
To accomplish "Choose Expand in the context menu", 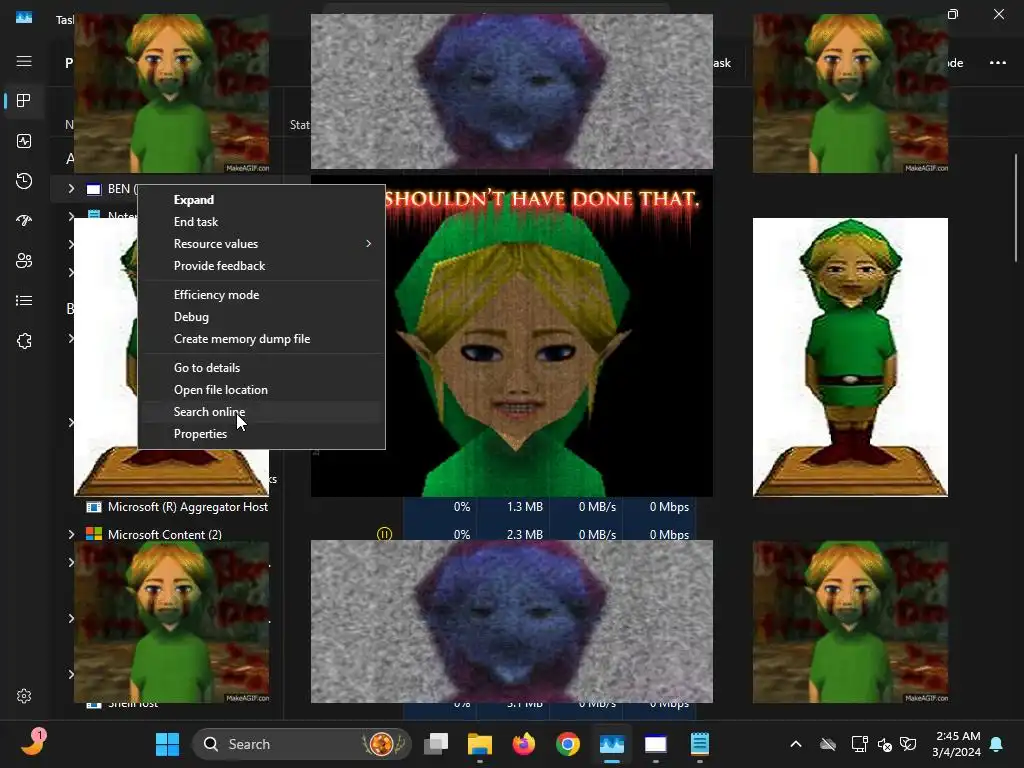I will tap(194, 200).
